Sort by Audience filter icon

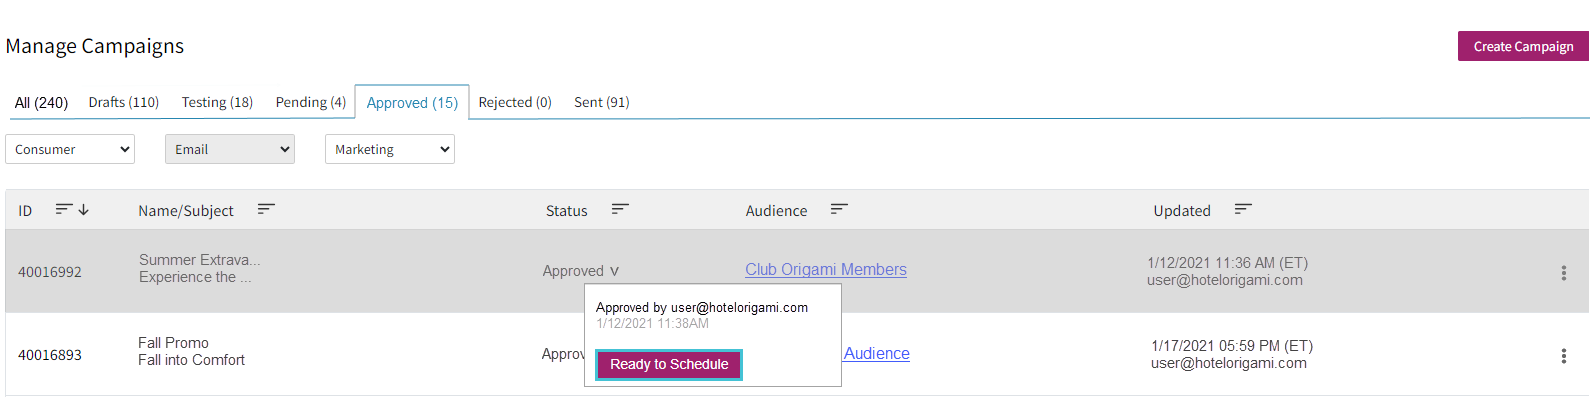coord(839,209)
